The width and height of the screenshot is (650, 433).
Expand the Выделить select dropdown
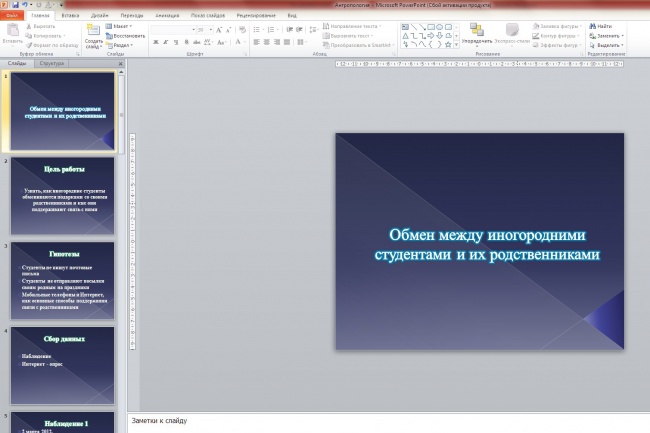[622, 45]
